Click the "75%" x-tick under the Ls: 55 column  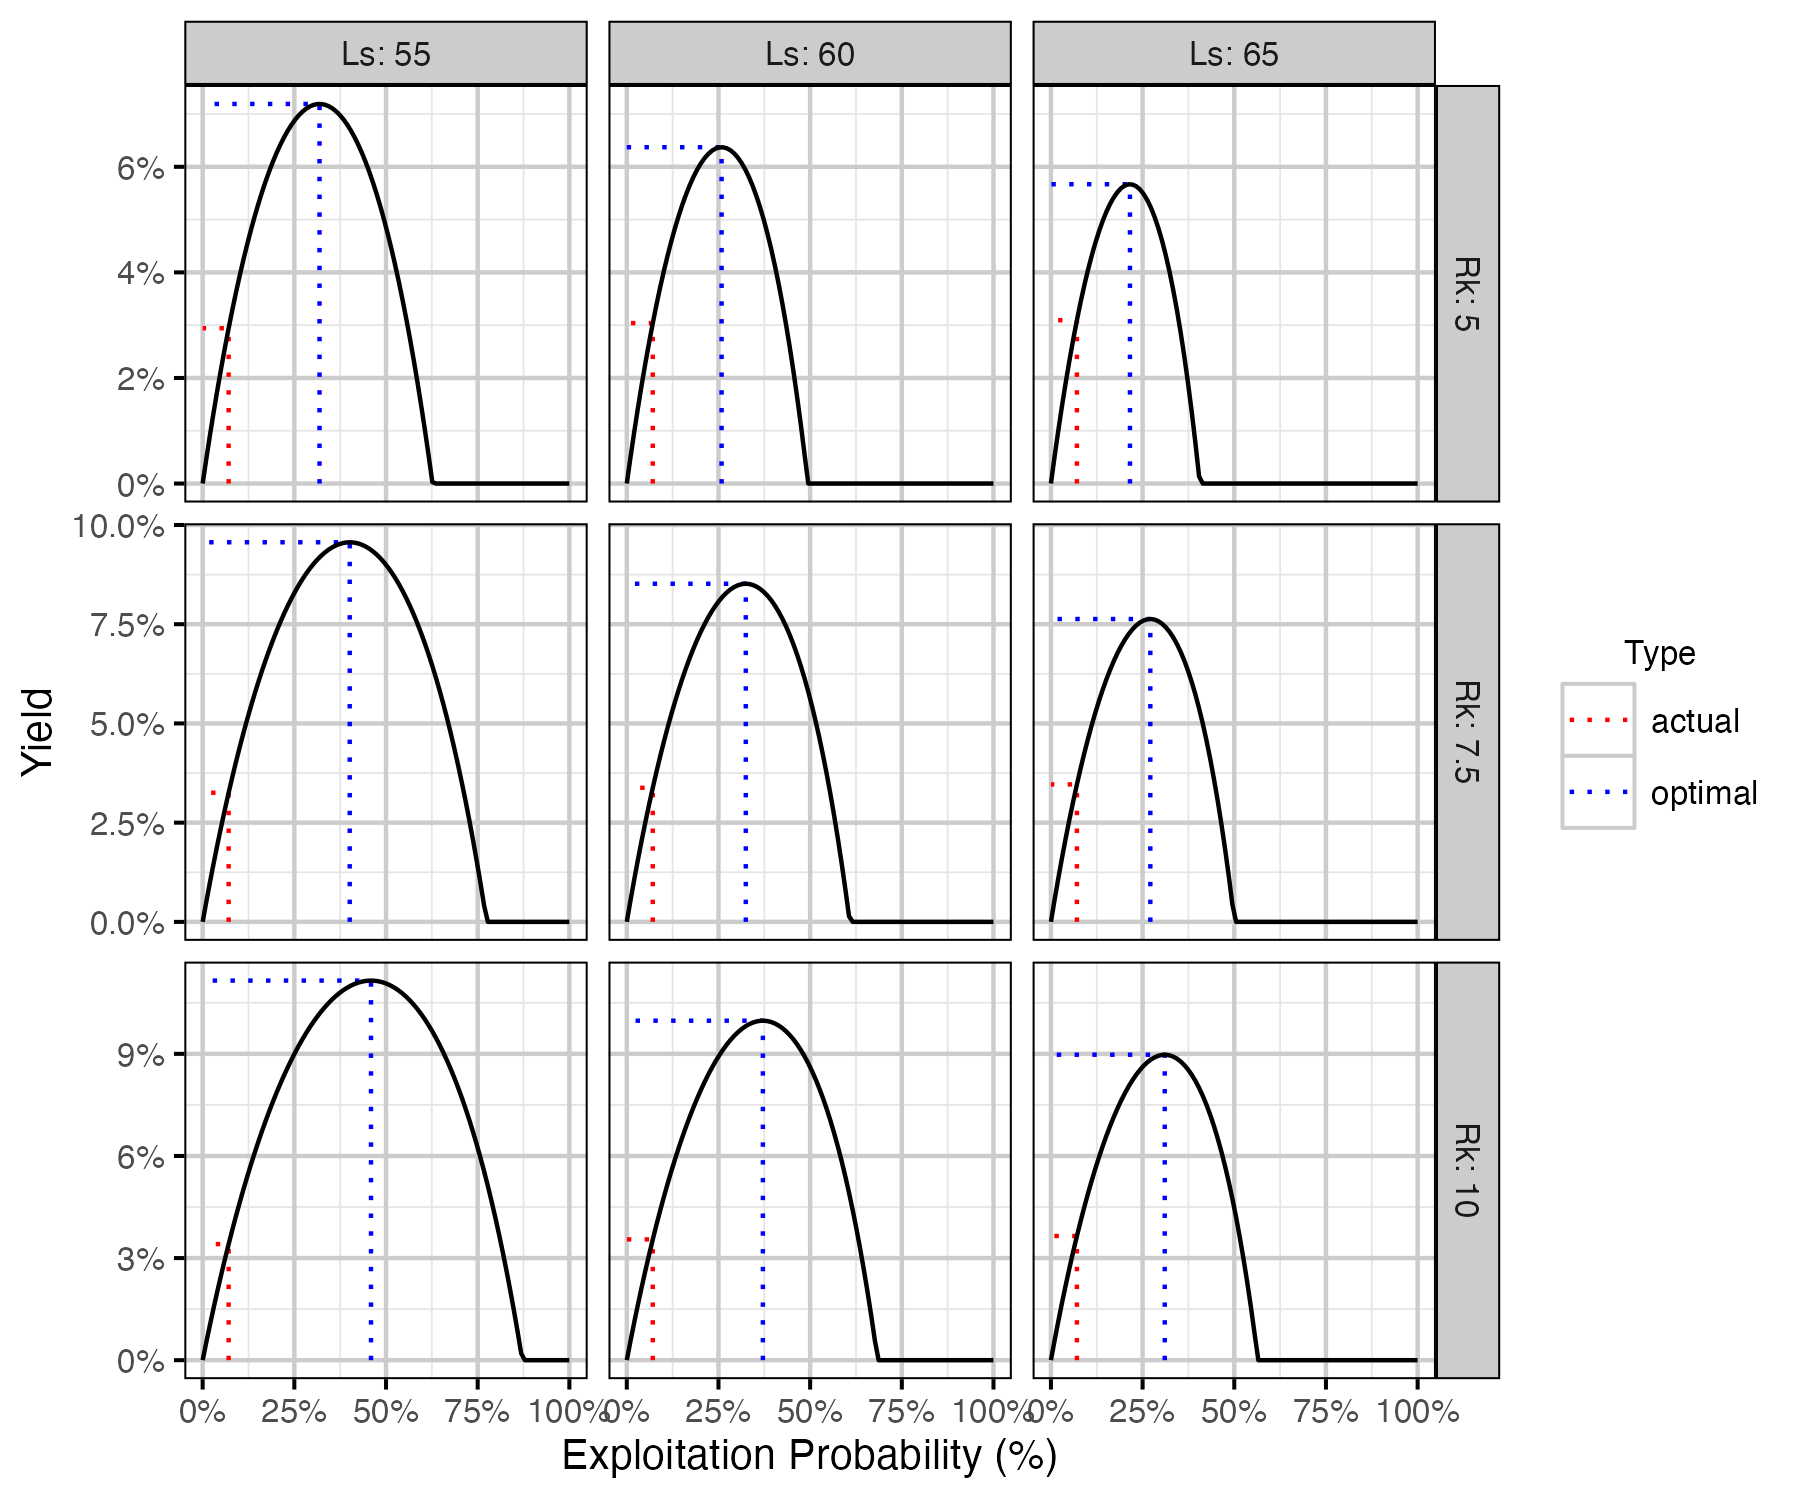[x=477, y=1411]
